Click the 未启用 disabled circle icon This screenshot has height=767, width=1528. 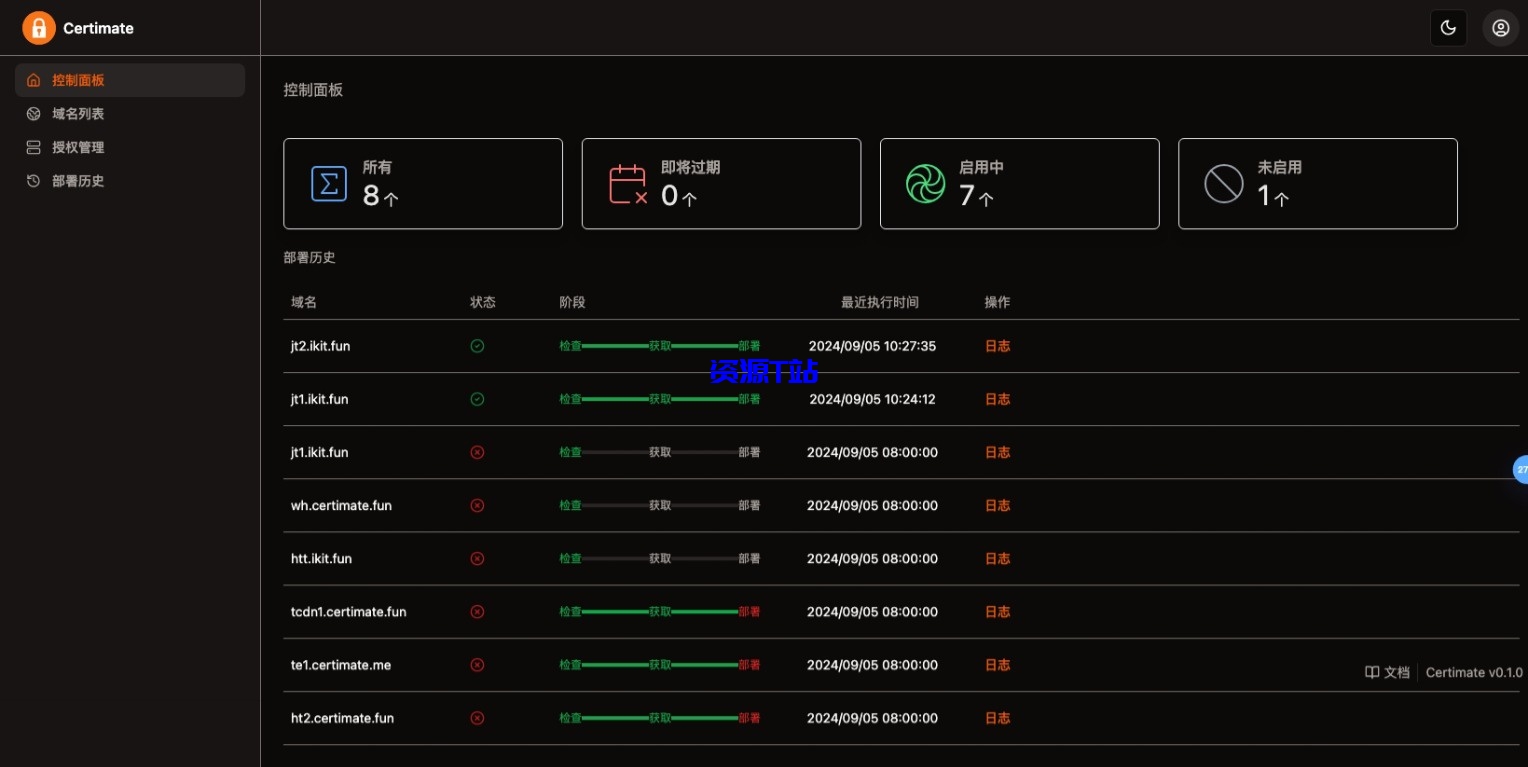pos(1223,183)
